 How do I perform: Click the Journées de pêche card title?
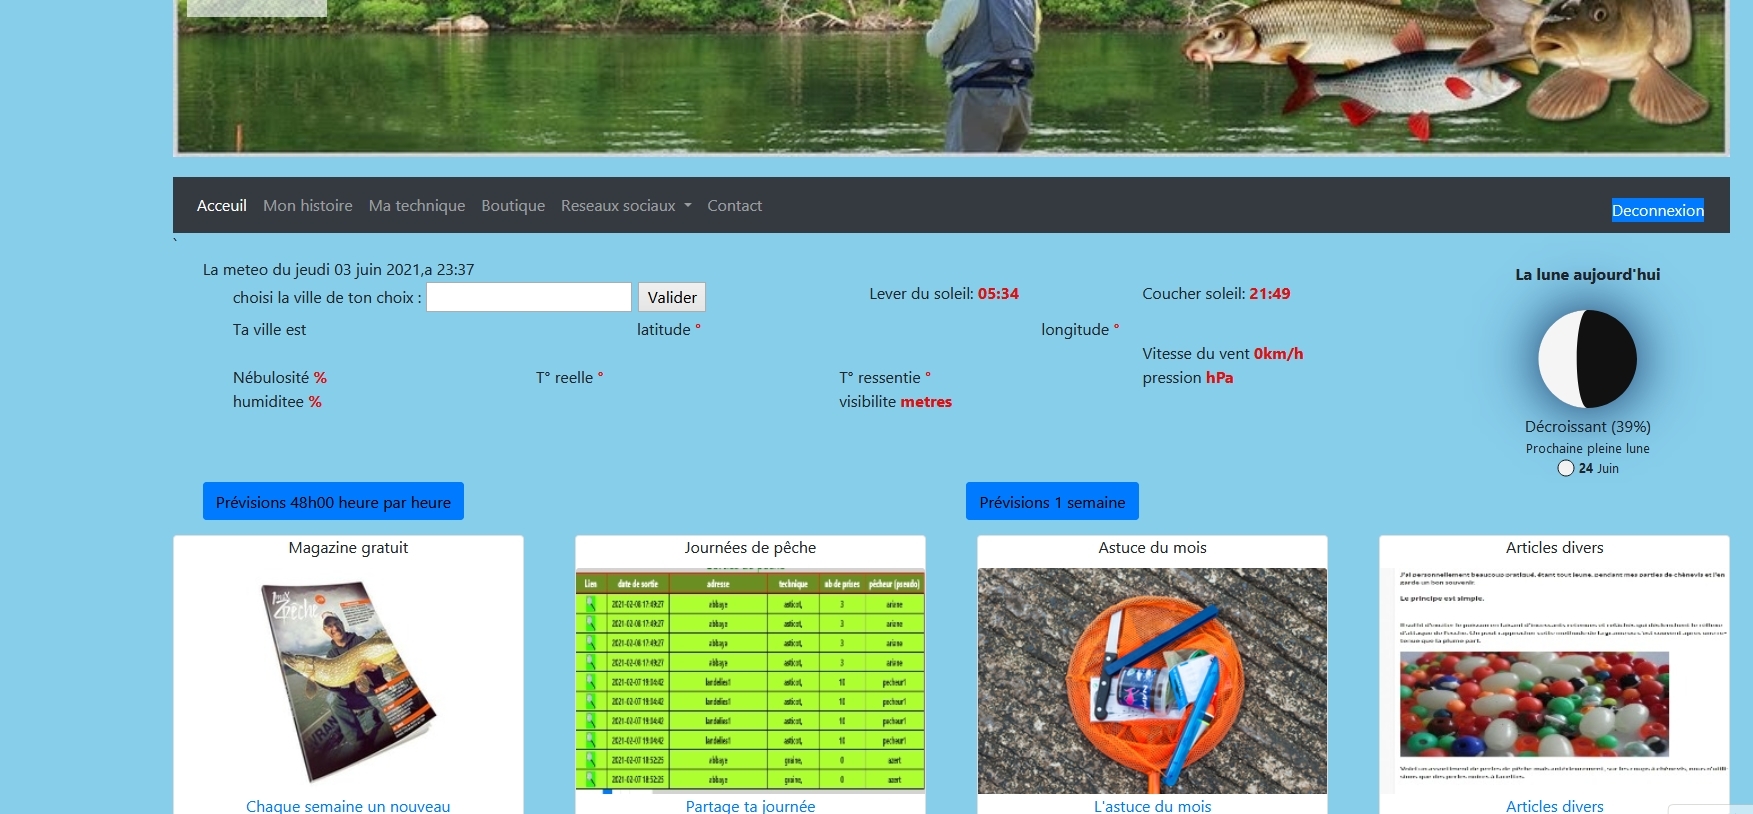click(750, 548)
